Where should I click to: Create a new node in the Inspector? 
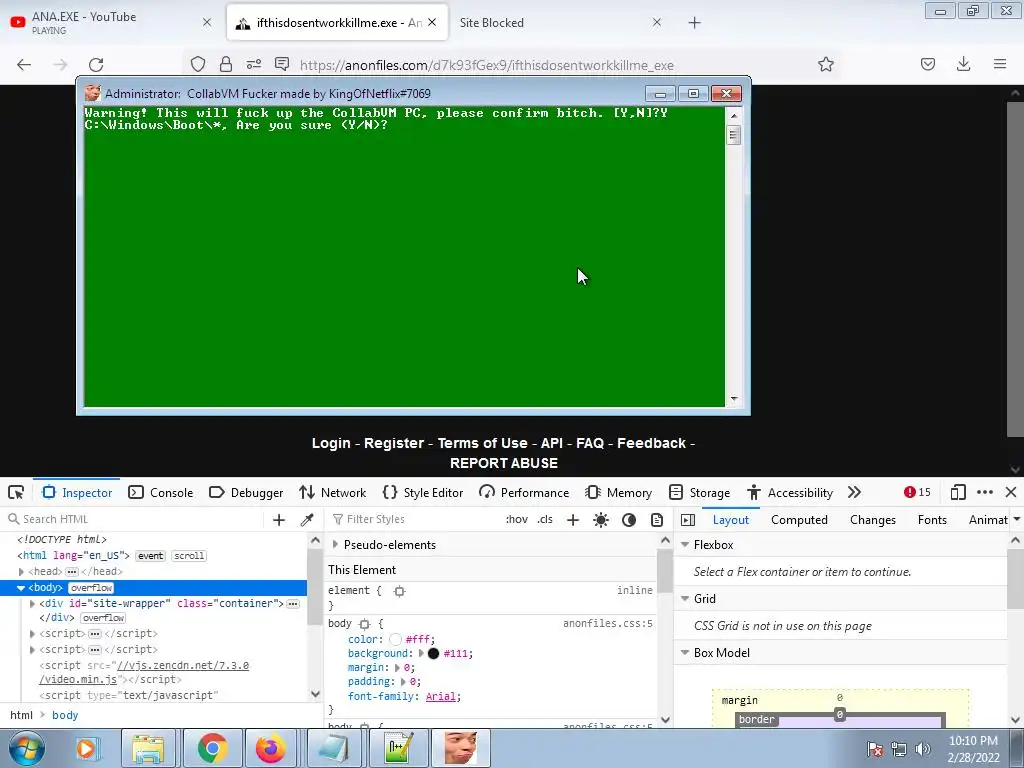pyautogui.click(x=279, y=519)
